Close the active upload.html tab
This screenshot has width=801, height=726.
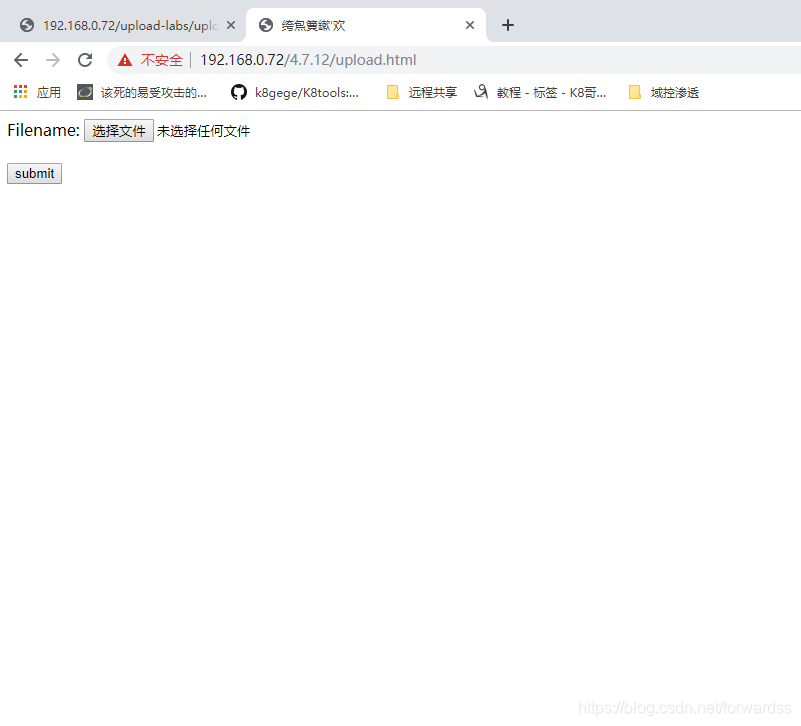tap(470, 25)
